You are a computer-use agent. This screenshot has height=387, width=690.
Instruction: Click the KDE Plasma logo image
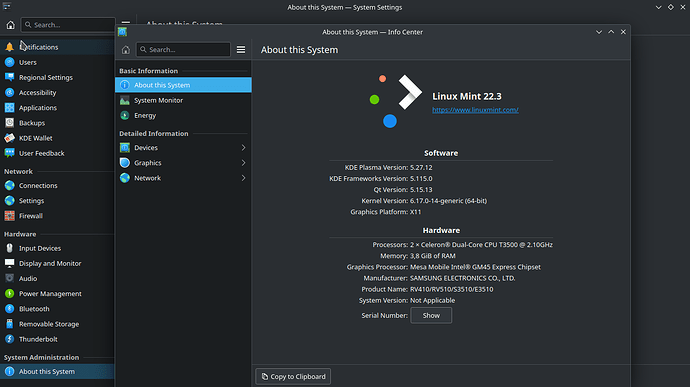[x=395, y=101]
